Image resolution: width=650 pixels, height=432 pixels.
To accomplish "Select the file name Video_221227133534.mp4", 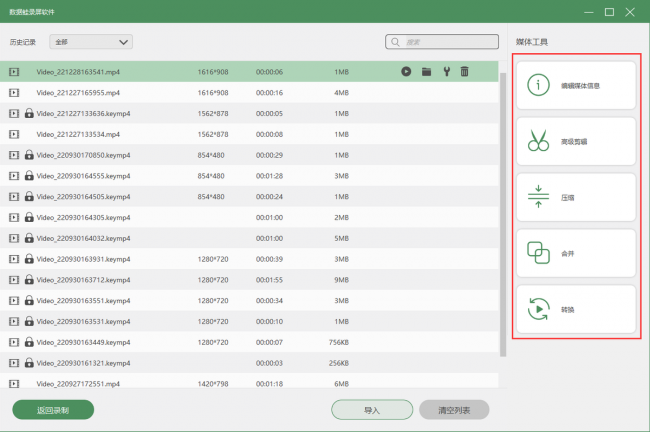I will click(x=78, y=134).
